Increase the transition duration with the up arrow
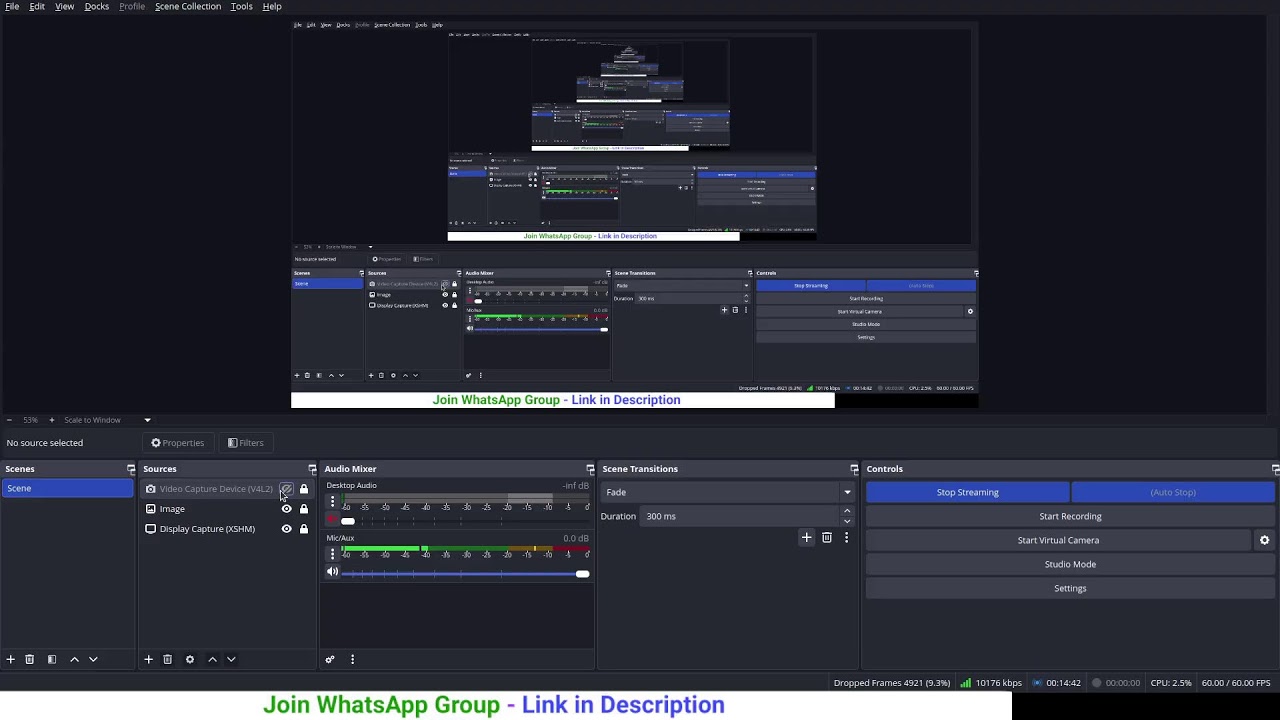The image size is (1280, 720). [x=847, y=511]
